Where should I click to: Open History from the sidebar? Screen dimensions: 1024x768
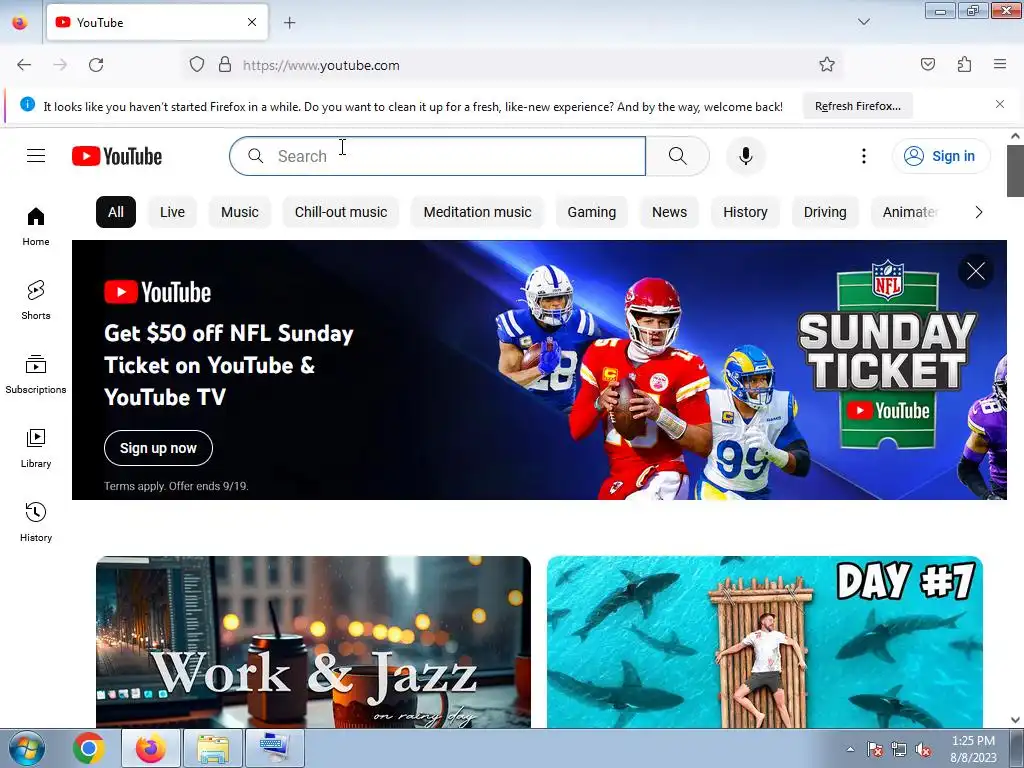click(36, 522)
